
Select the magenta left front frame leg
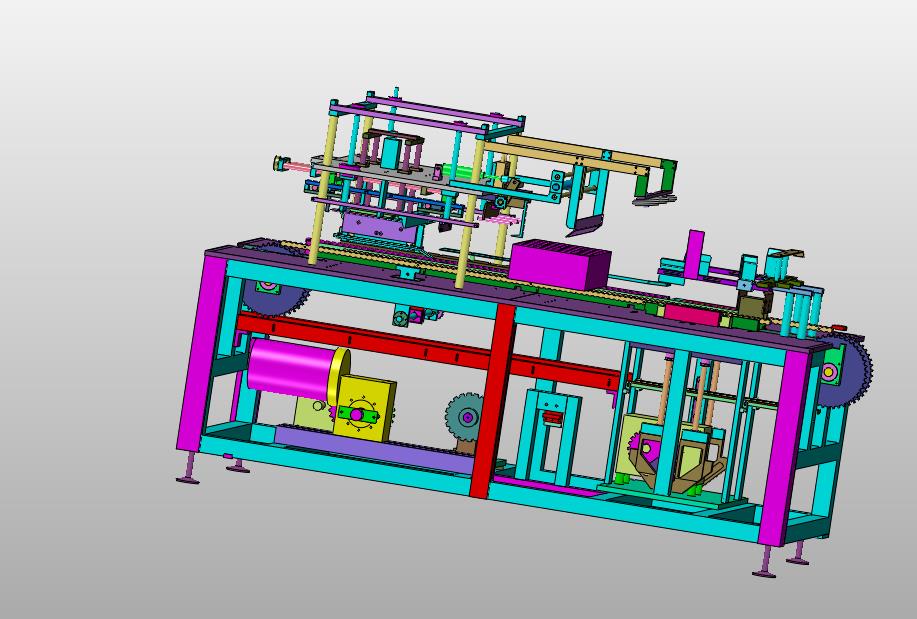(200, 353)
